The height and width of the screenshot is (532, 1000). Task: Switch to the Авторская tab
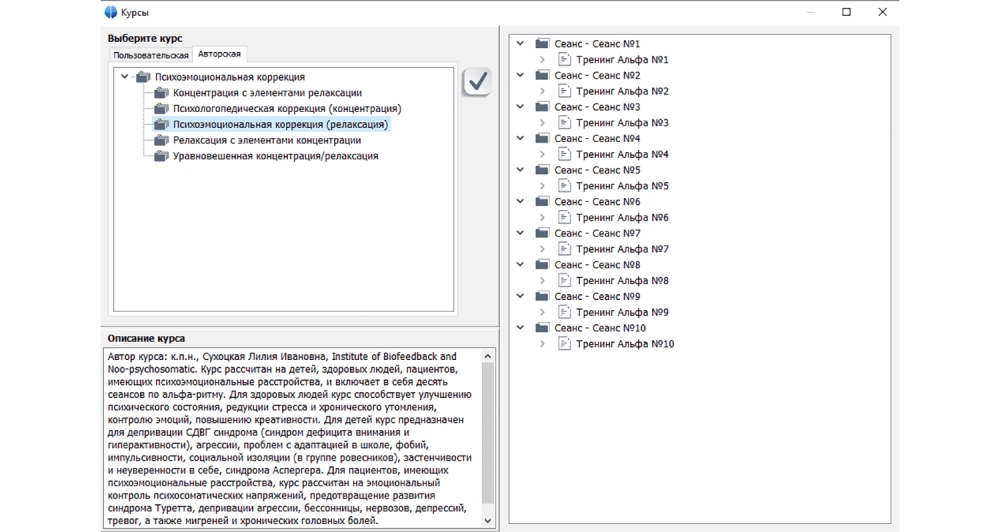click(219, 54)
